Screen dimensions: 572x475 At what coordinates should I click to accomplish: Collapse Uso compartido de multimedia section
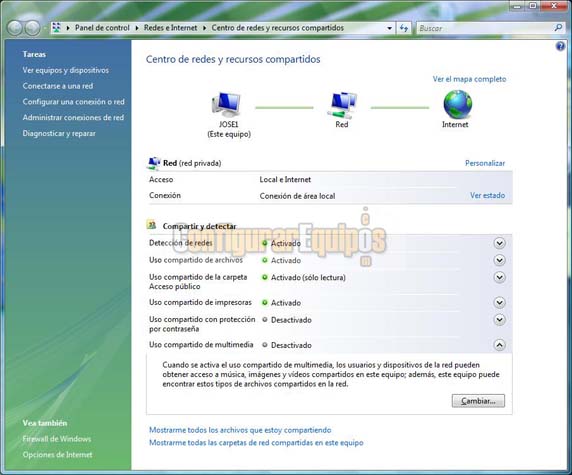[x=499, y=345]
